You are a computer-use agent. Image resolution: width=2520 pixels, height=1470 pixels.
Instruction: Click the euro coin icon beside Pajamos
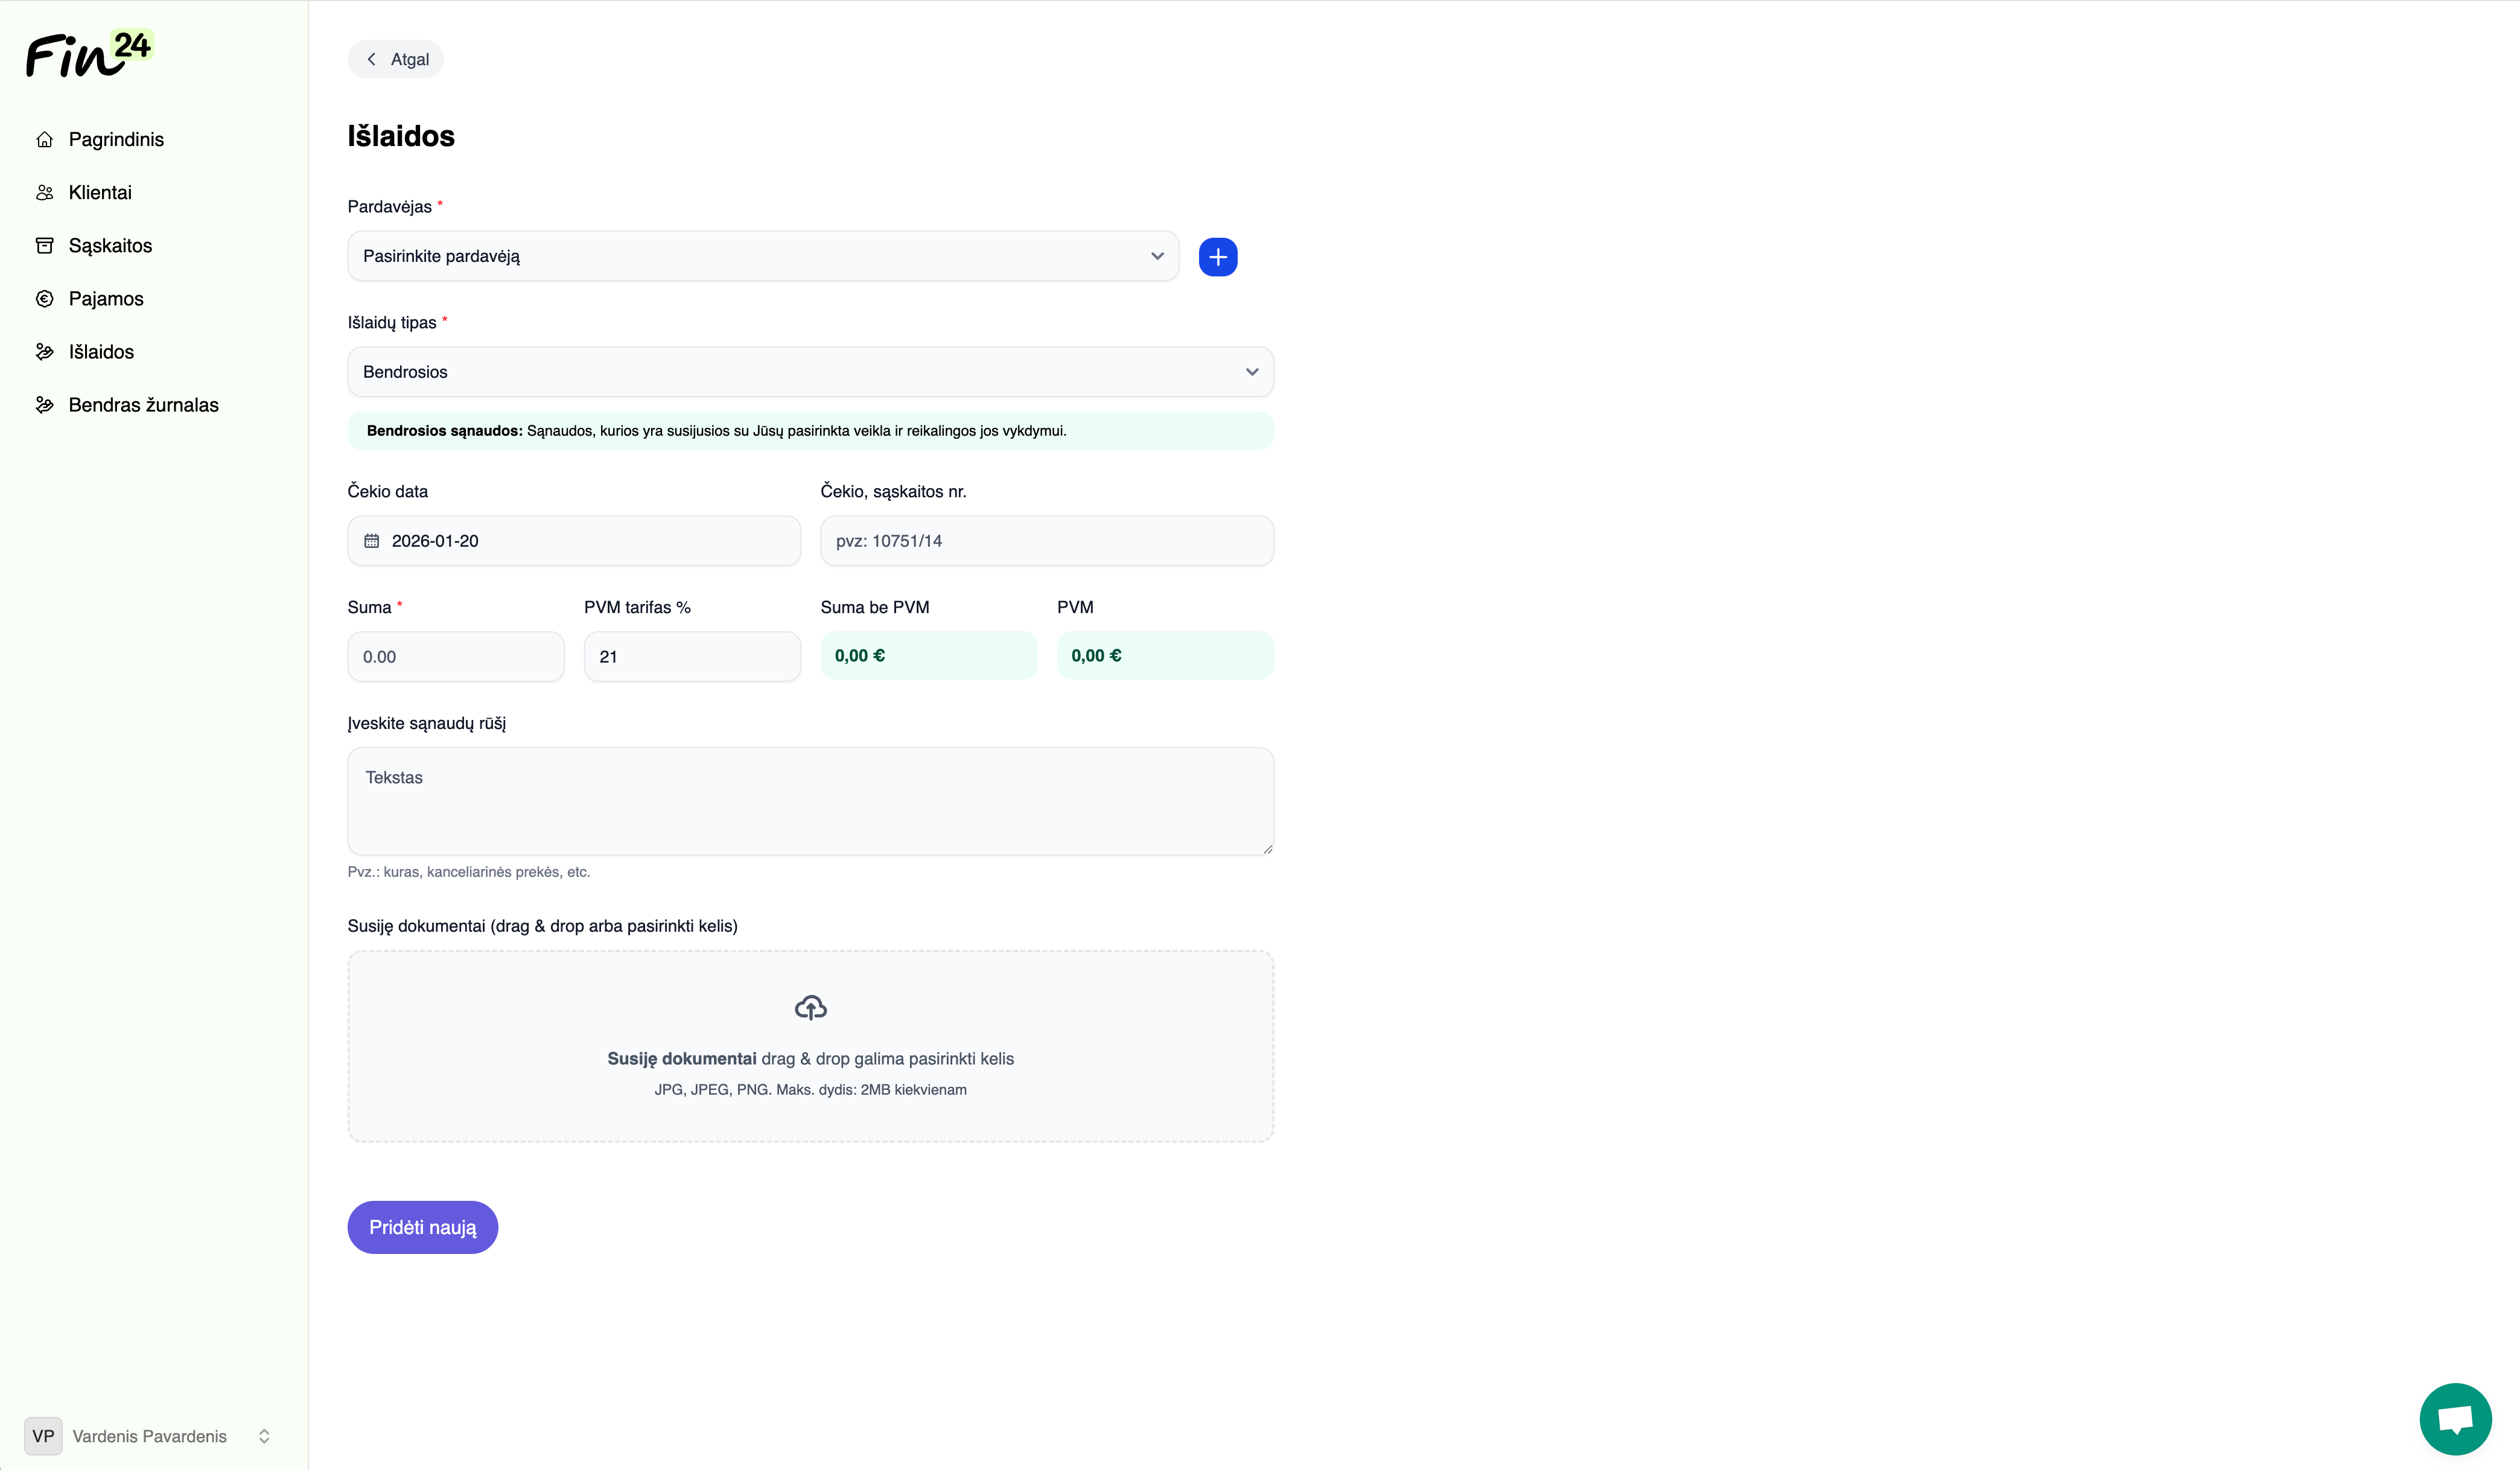(44, 298)
